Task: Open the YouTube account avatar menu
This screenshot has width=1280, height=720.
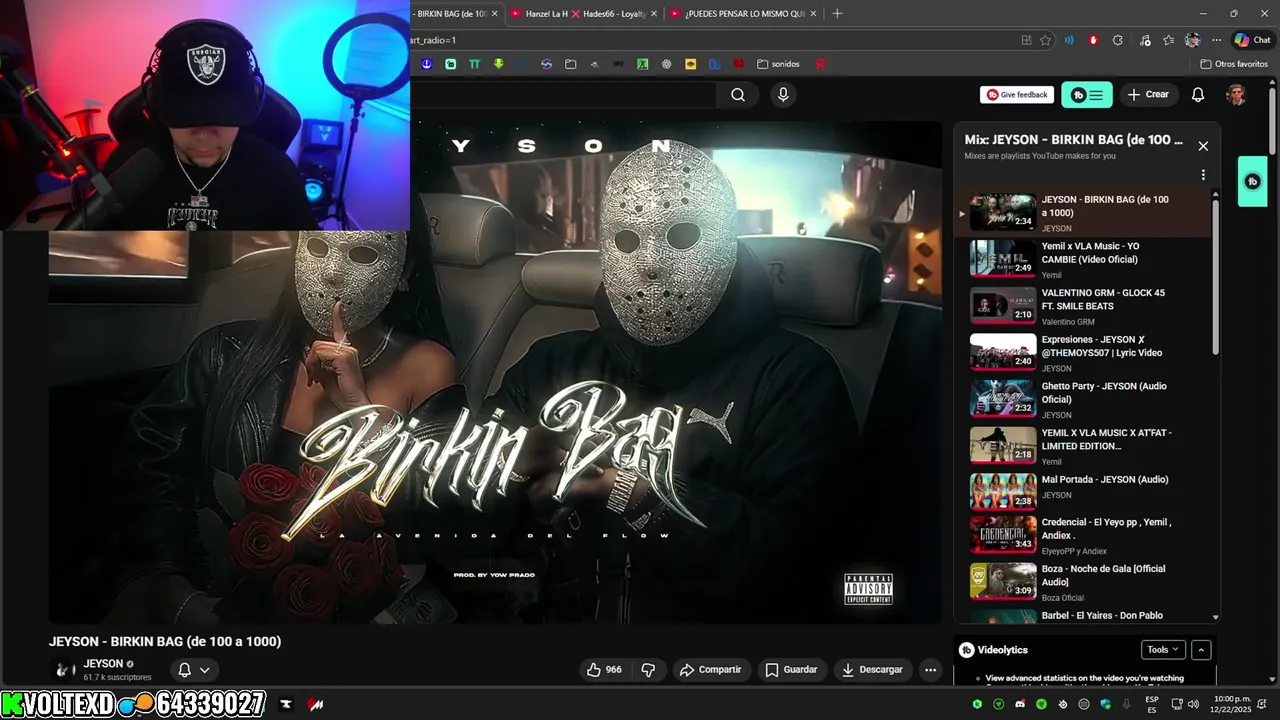Action: pyautogui.click(x=1236, y=95)
